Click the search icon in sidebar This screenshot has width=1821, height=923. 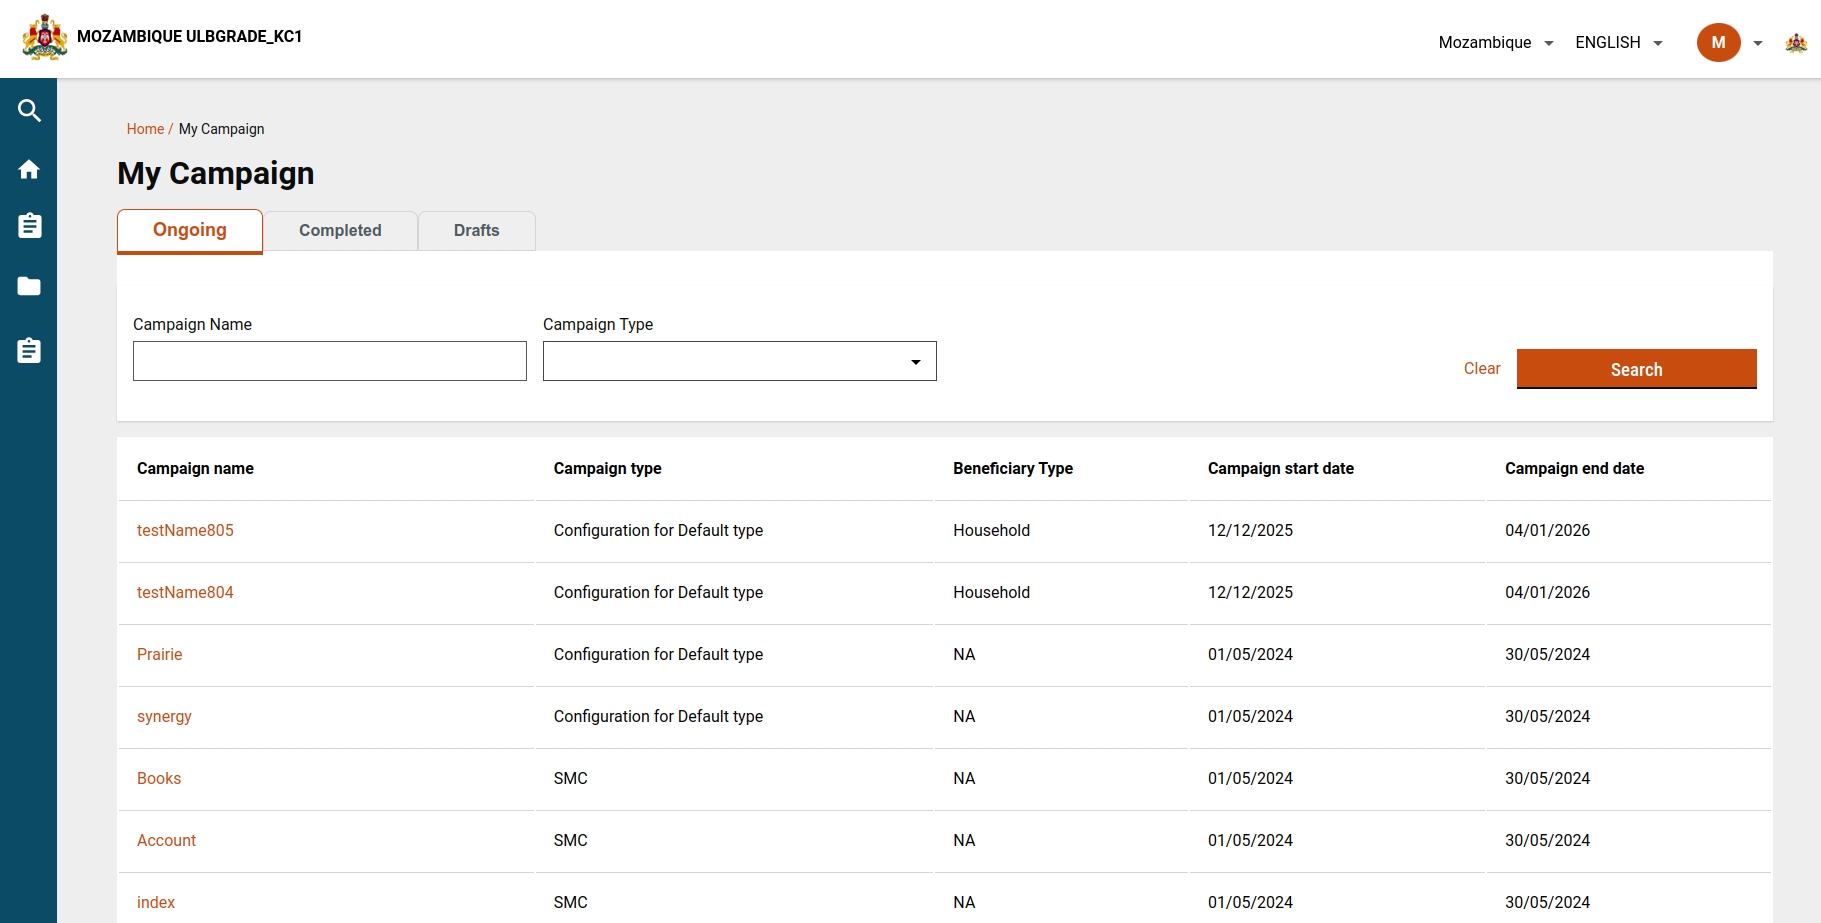point(29,111)
